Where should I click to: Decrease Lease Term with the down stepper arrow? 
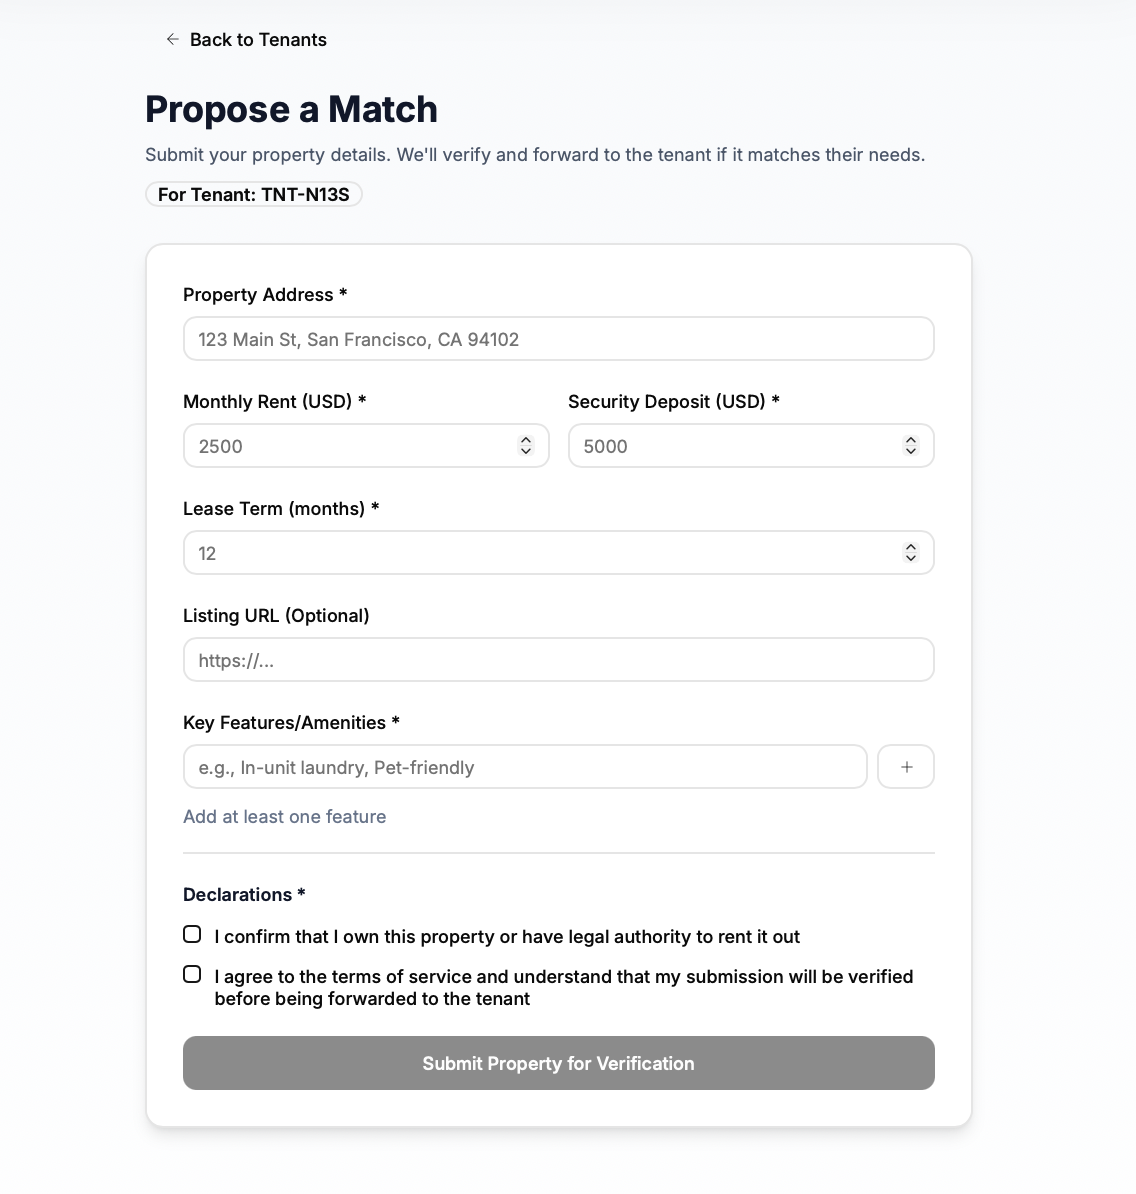coord(911,558)
